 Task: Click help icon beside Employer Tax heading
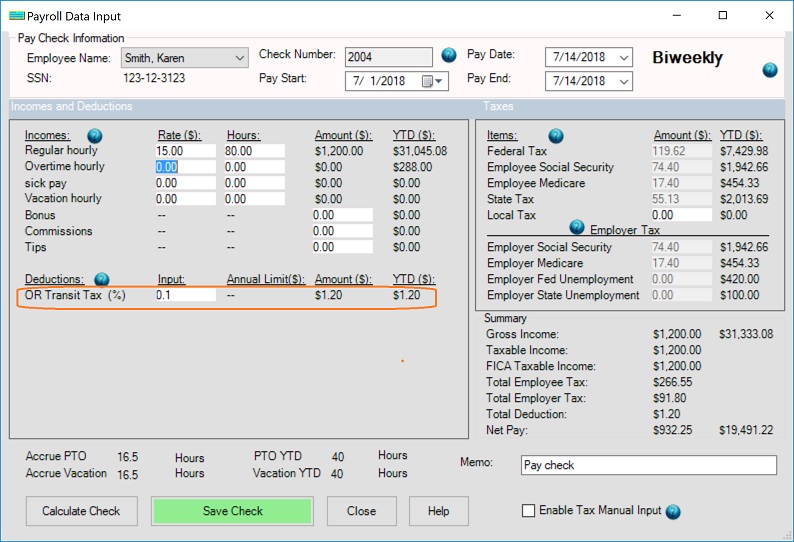click(577, 227)
